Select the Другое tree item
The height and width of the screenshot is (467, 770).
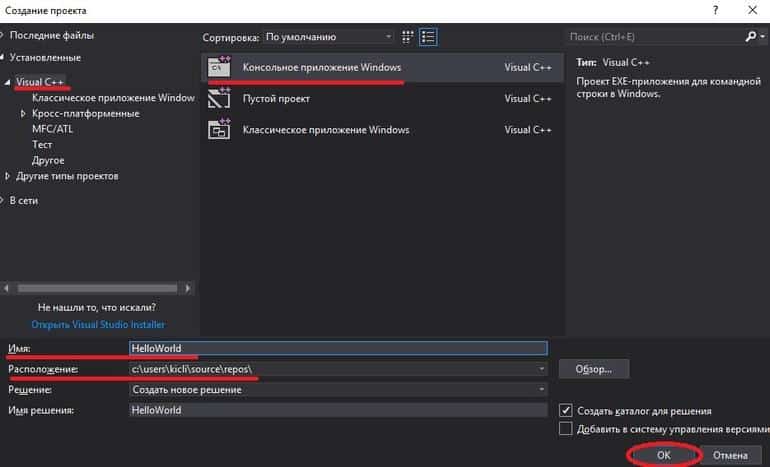(48, 161)
